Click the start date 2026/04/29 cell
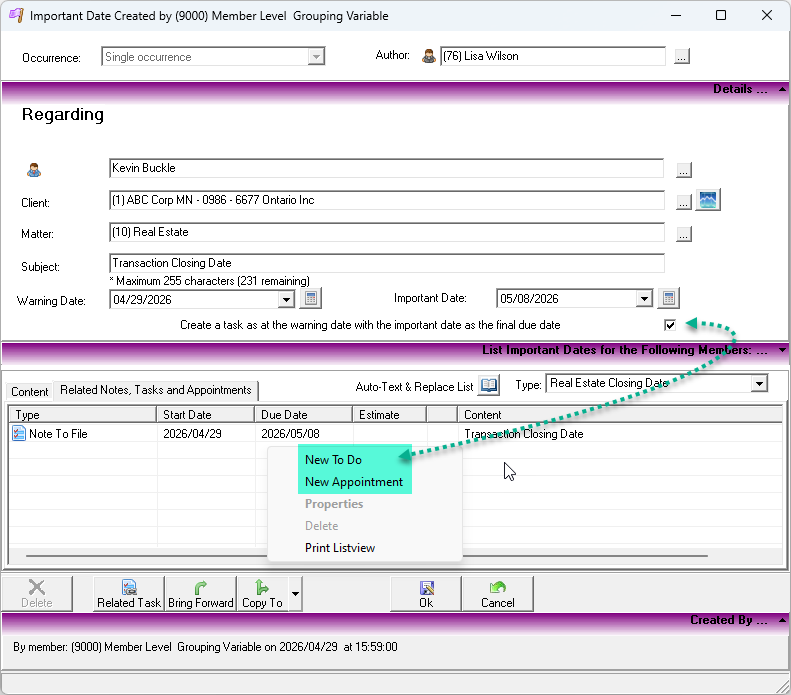This screenshot has height=695, width=791. tap(192, 434)
